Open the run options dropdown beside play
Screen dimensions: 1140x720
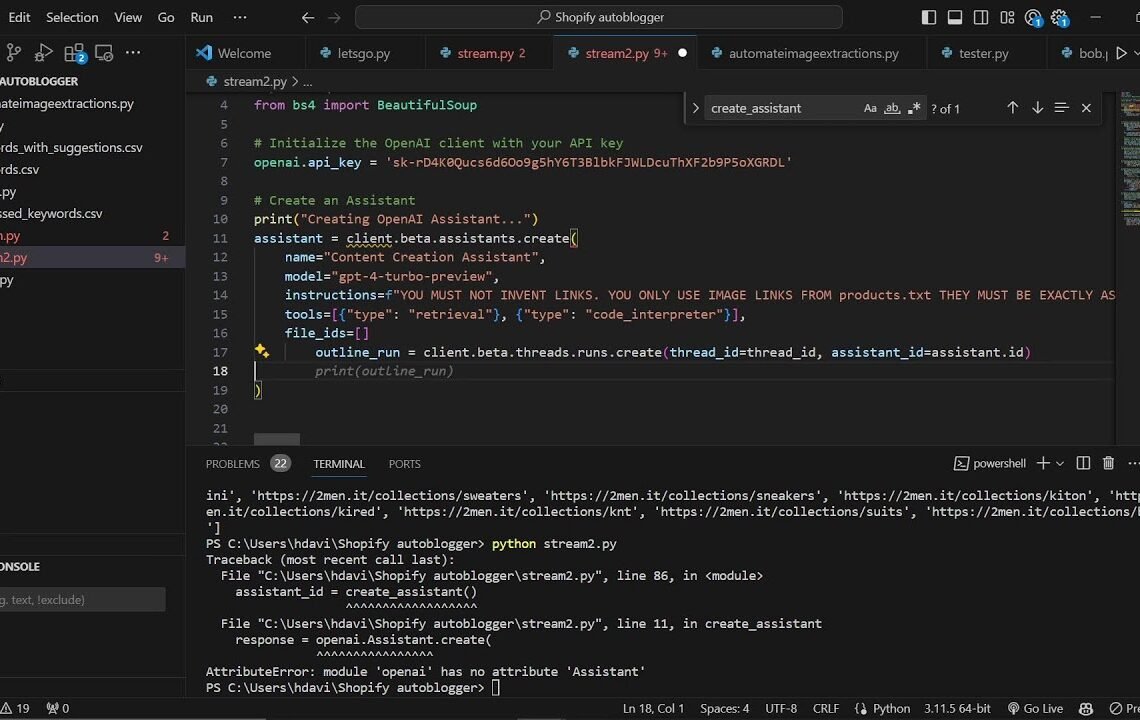point(1136,53)
